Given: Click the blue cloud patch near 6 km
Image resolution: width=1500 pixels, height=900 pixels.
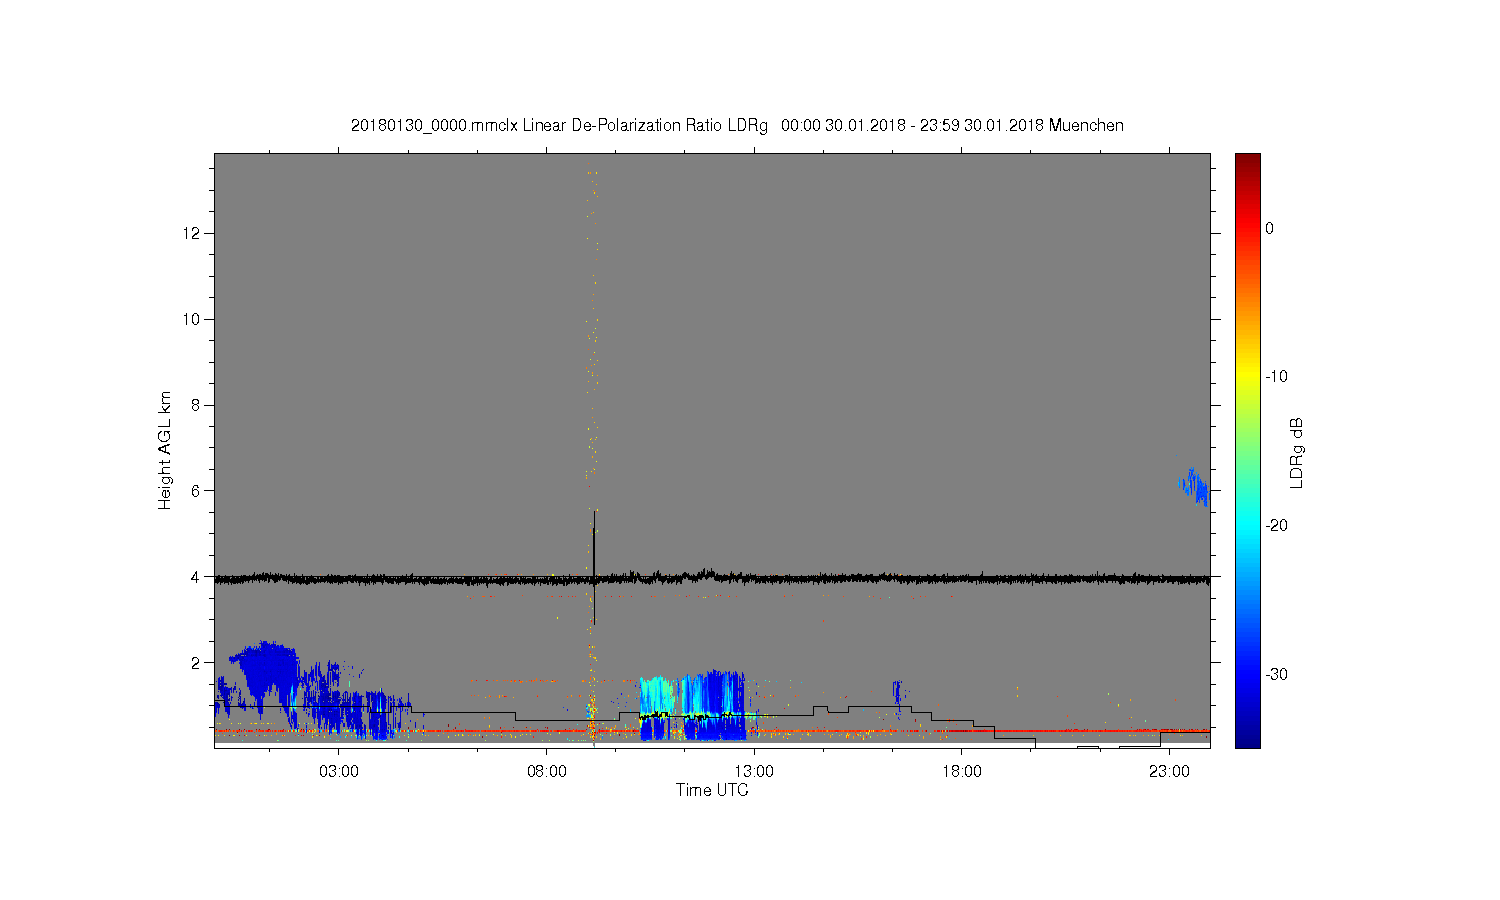Looking at the screenshot, I should pos(1194,488).
